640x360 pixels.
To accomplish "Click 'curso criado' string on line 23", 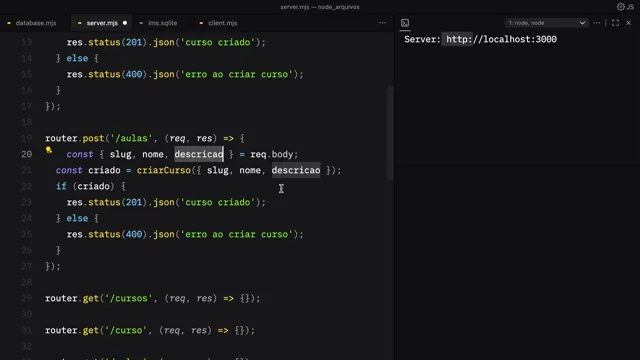I will [218, 202].
